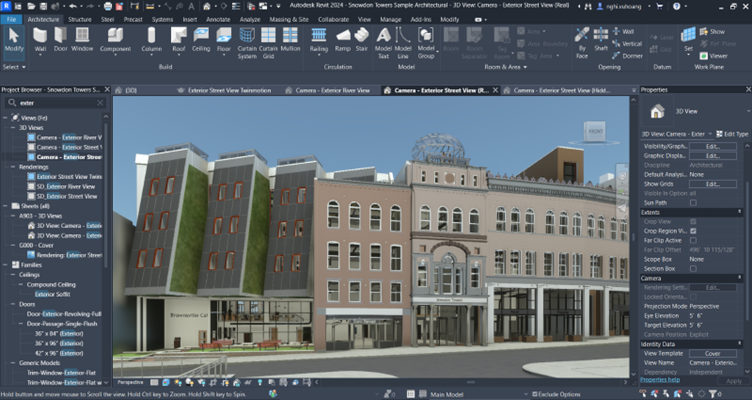The height and width of the screenshot is (400, 752).
Task: Open the Properties help link
Action: coord(659,380)
